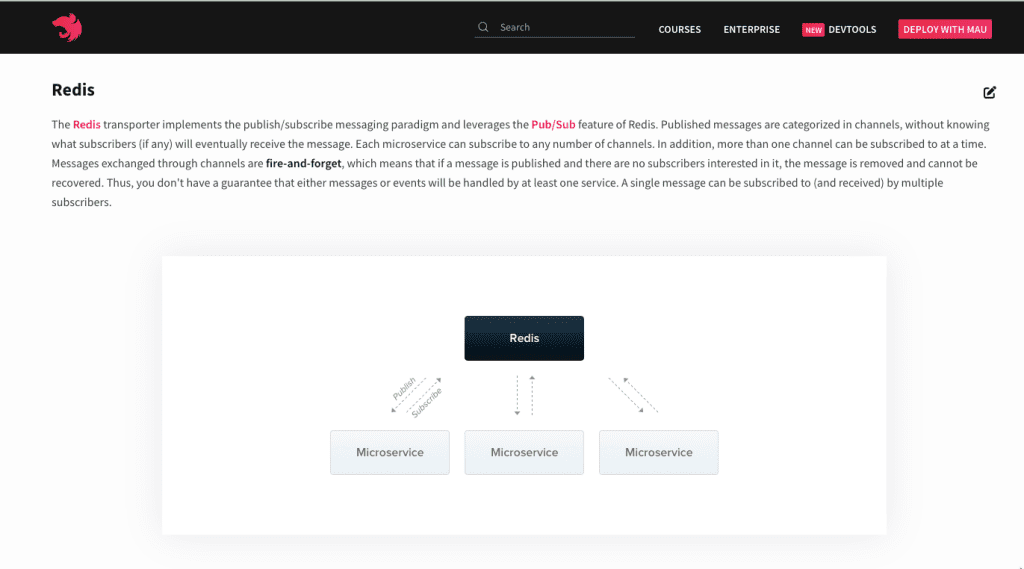The height and width of the screenshot is (569, 1024).
Task: Click the edit page pencil icon
Action: point(989,92)
